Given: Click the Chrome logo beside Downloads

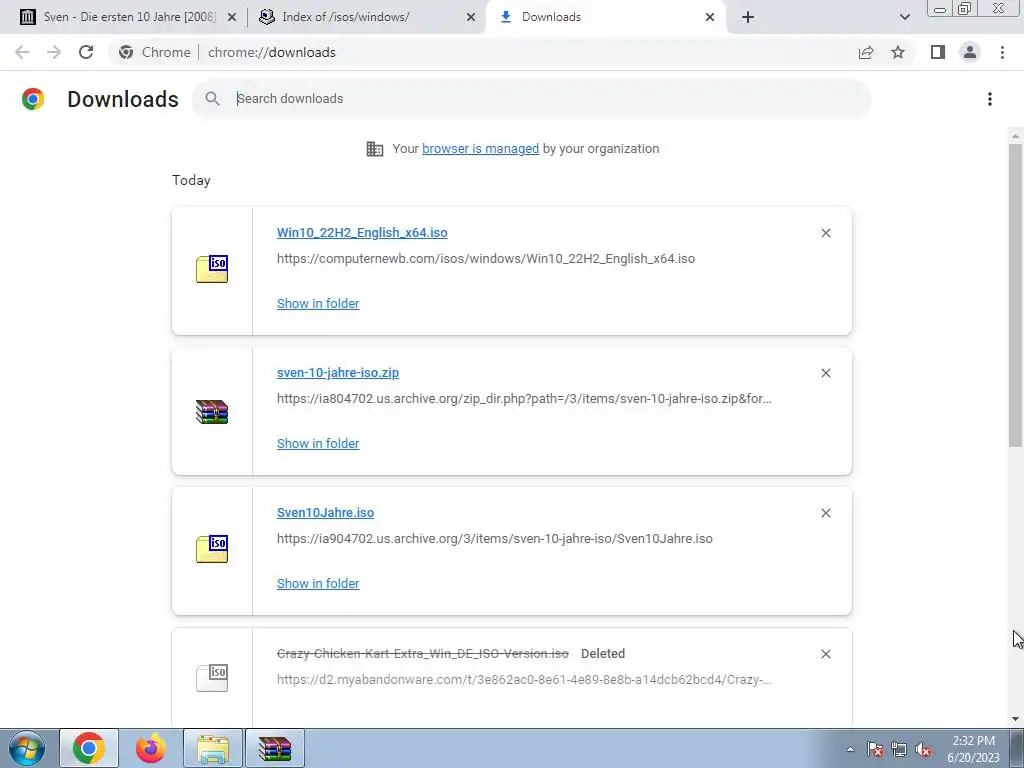Looking at the screenshot, I should coord(33,99).
